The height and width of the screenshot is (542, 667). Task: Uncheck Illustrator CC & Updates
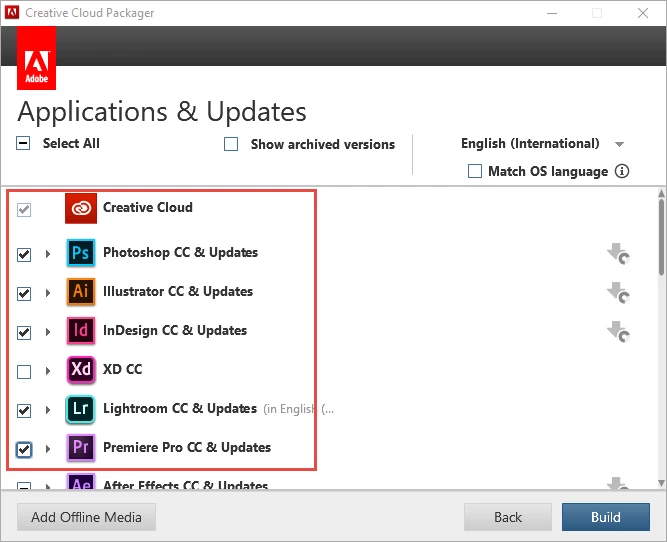(x=24, y=294)
